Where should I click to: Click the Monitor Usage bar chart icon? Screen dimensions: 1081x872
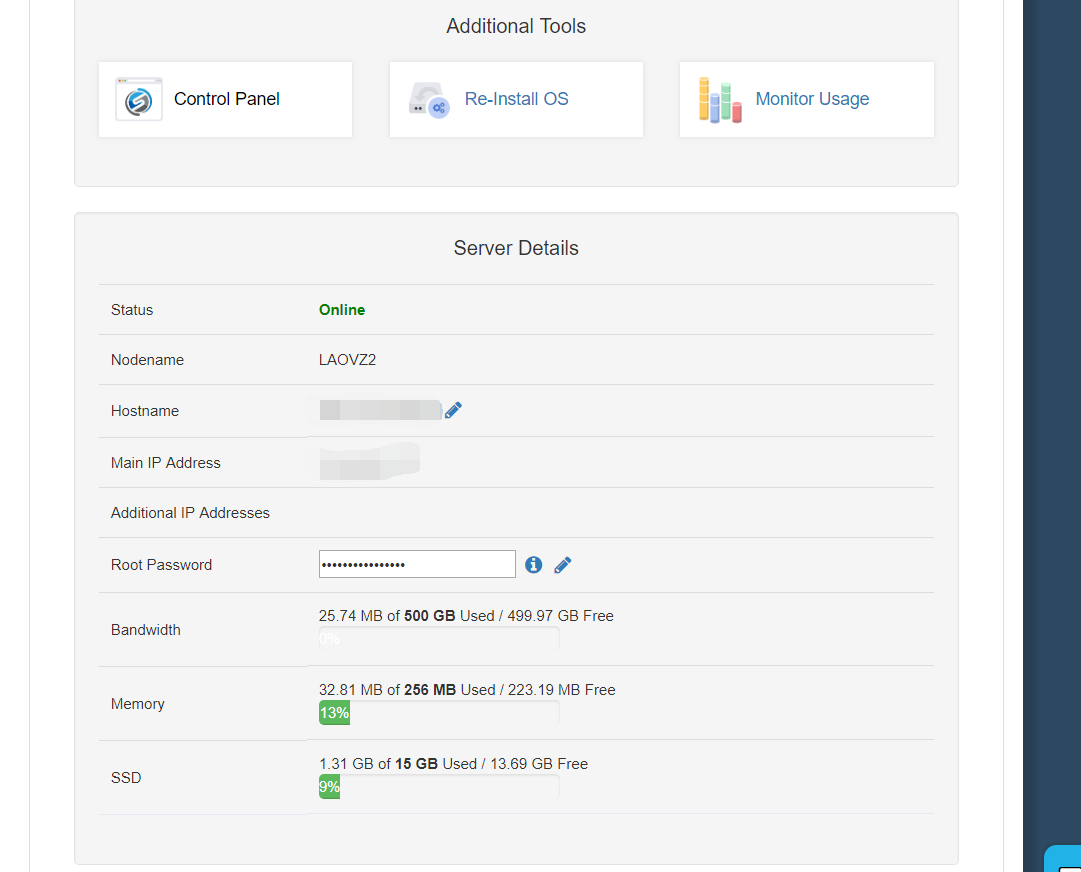point(720,99)
